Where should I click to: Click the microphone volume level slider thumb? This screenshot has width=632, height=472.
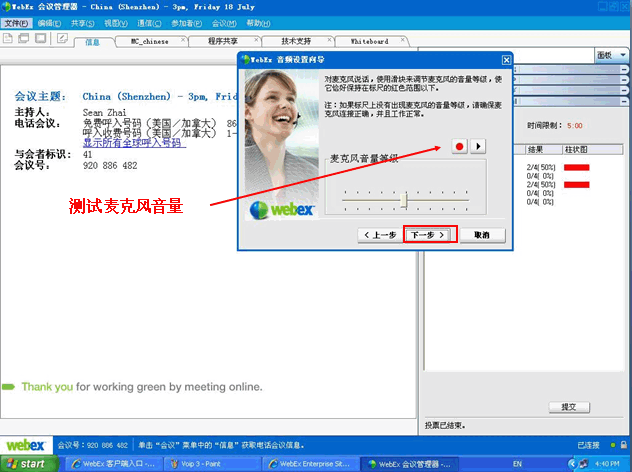click(404, 200)
